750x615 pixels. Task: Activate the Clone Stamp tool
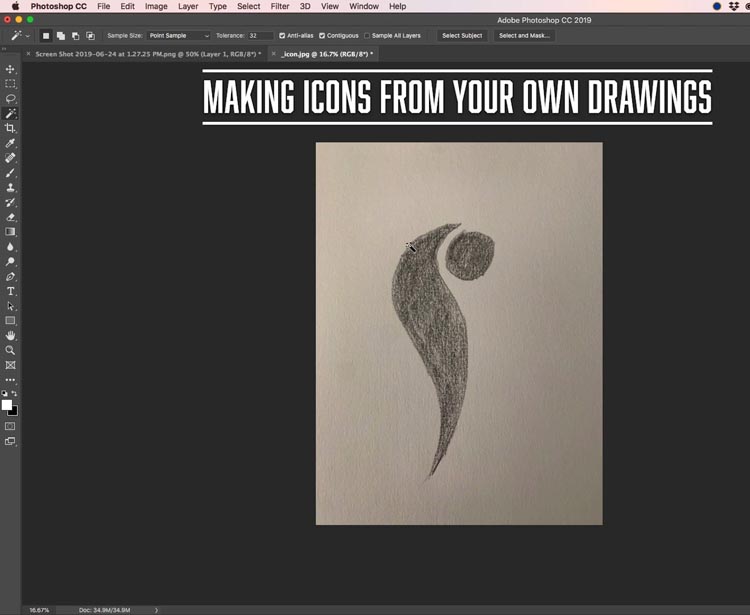click(10, 187)
